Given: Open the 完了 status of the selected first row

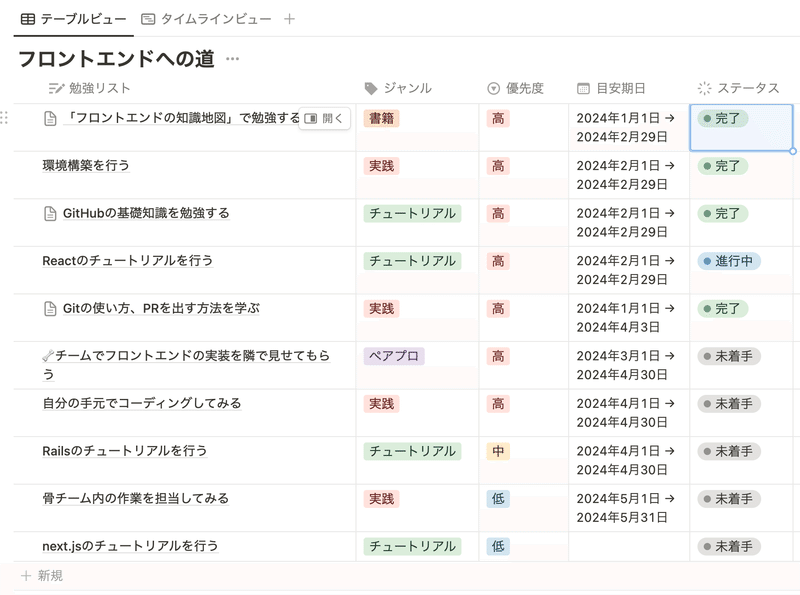Looking at the screenshot, I should coord(722,118).
